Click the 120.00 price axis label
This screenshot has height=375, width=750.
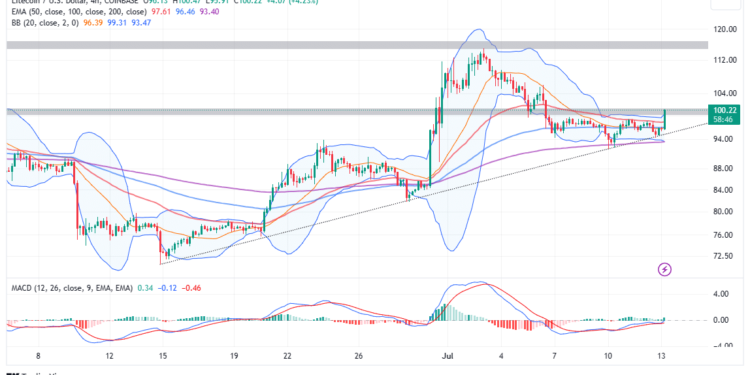724,29
